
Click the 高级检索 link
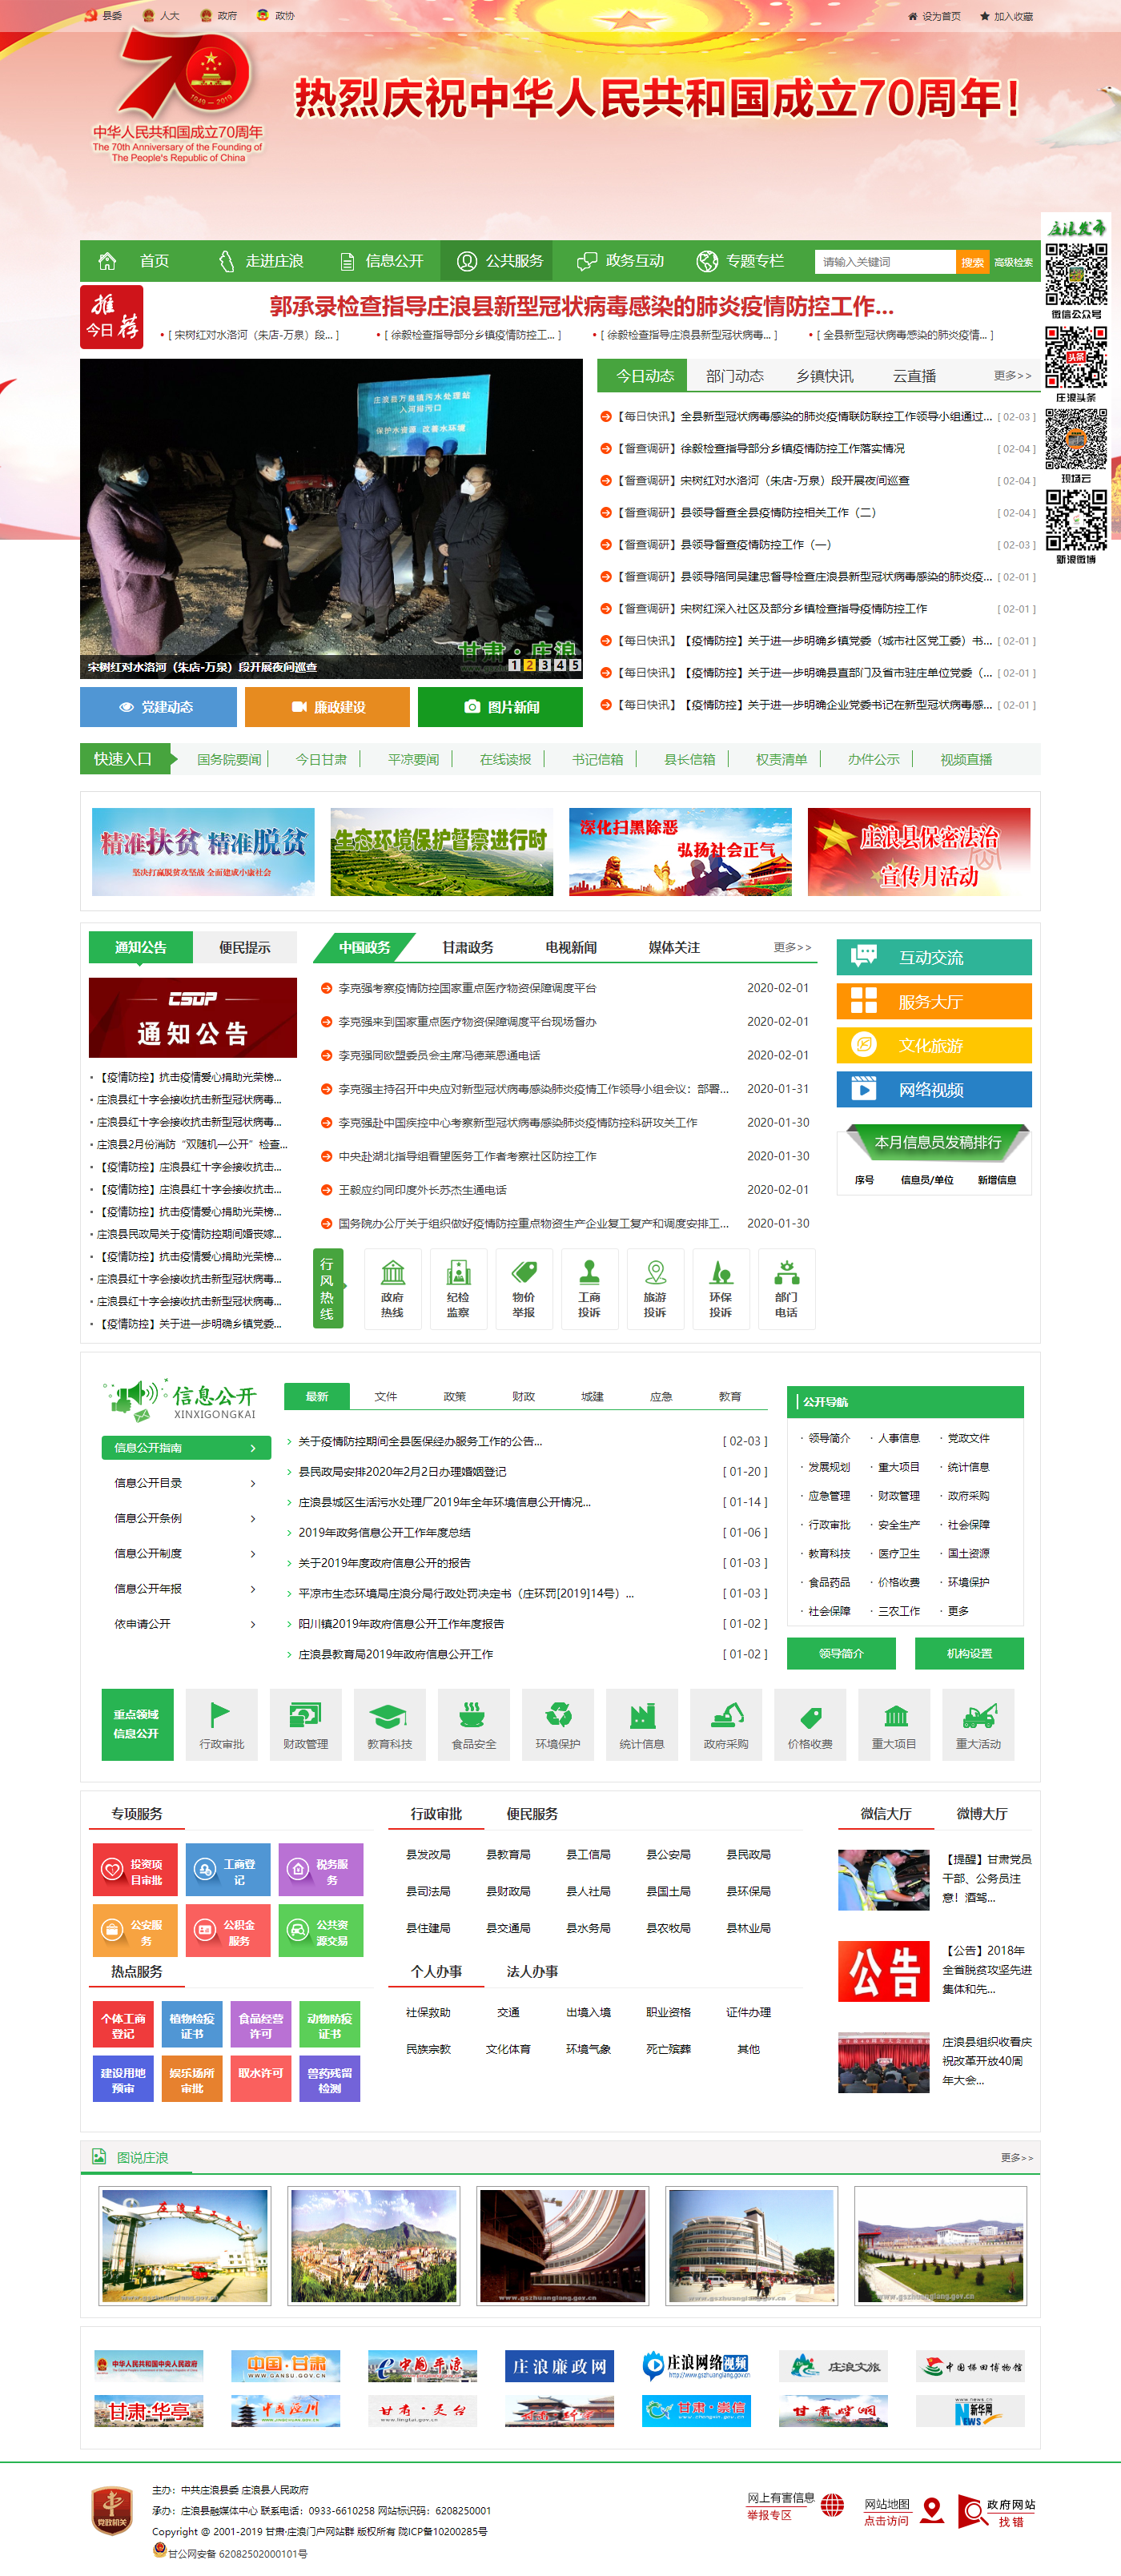pos(1013,262)
